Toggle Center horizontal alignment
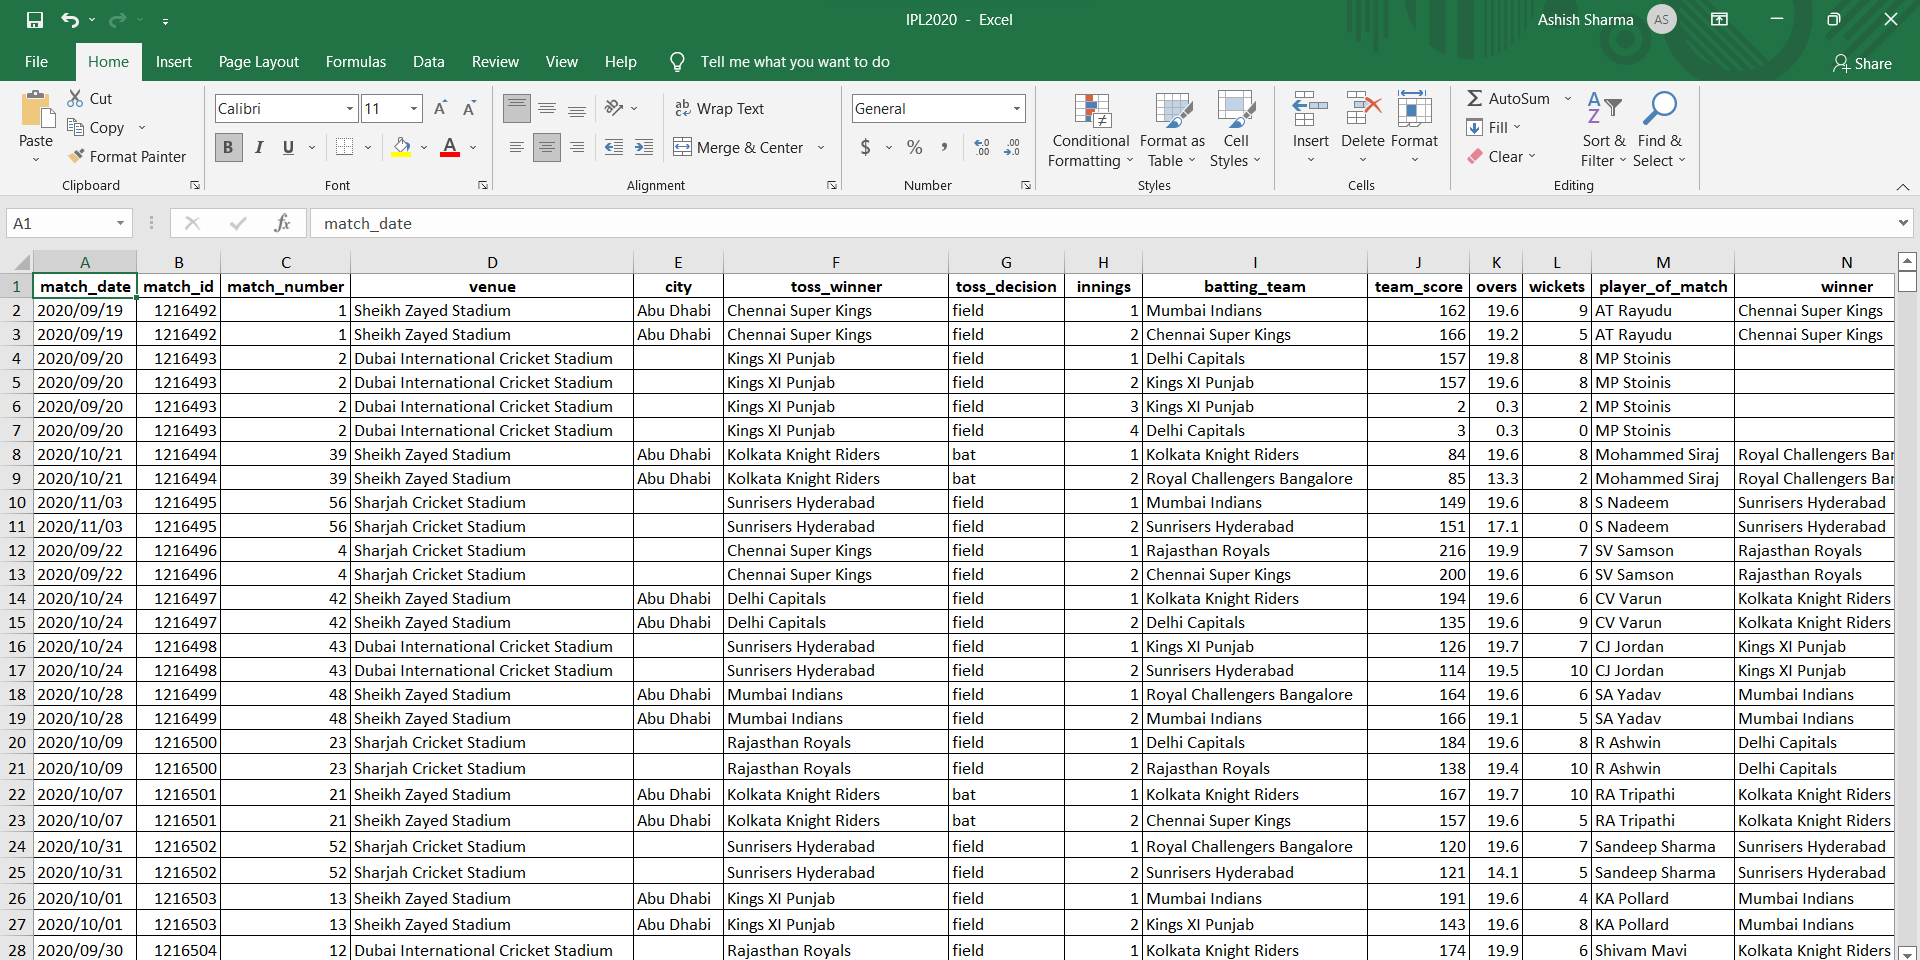The height and width of the screenshot is (960, 1920). coord(547,147)
